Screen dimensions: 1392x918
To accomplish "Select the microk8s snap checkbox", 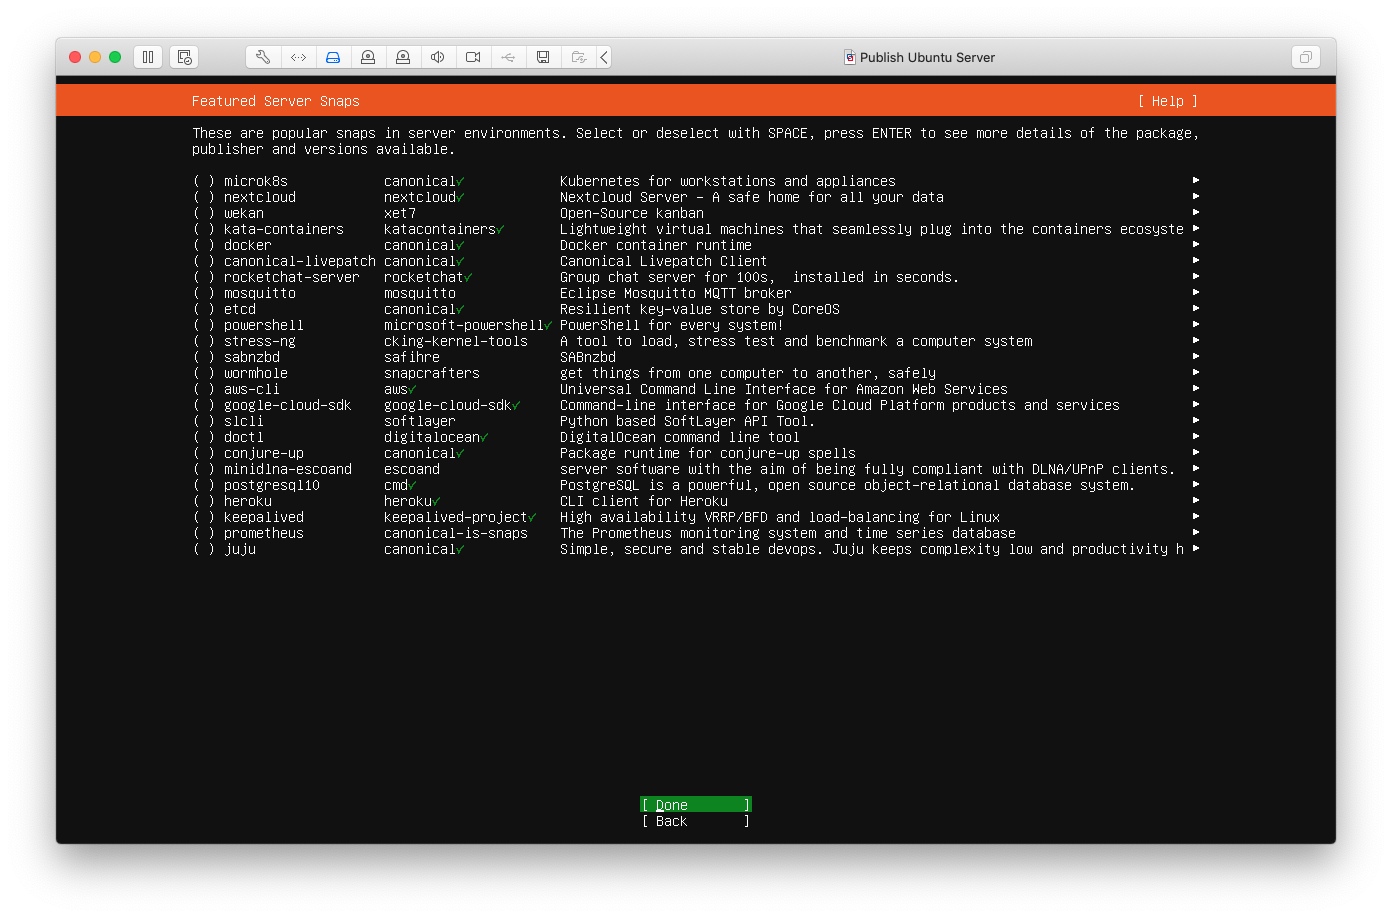I will click(204, 181).
